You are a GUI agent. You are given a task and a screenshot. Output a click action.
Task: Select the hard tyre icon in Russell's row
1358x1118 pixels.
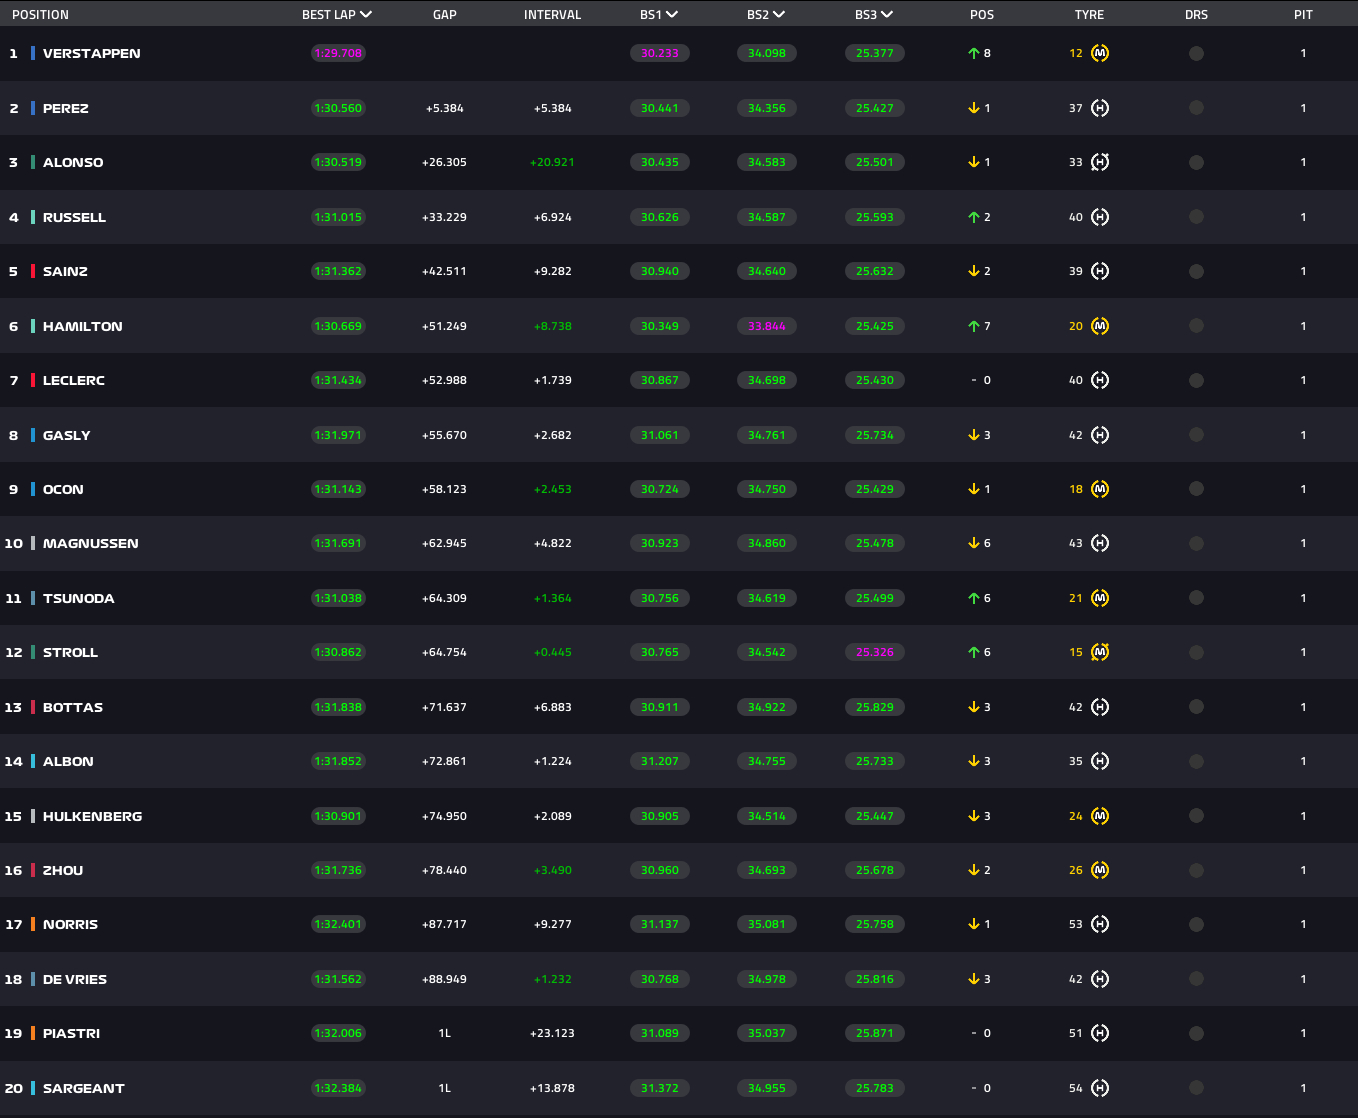(x=1100, y=217)
